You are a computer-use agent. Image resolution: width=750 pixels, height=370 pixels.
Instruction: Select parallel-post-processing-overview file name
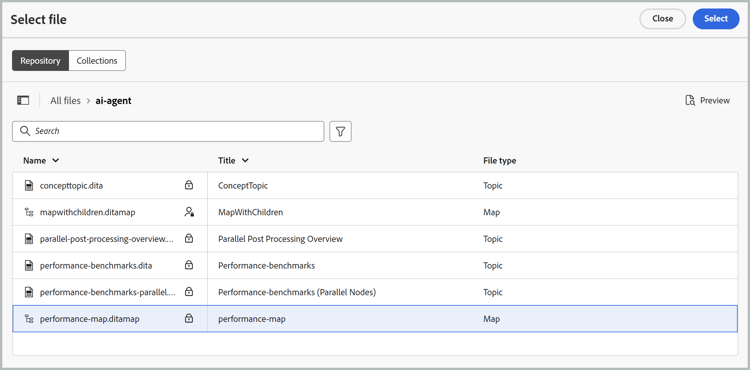coord(108,239)
